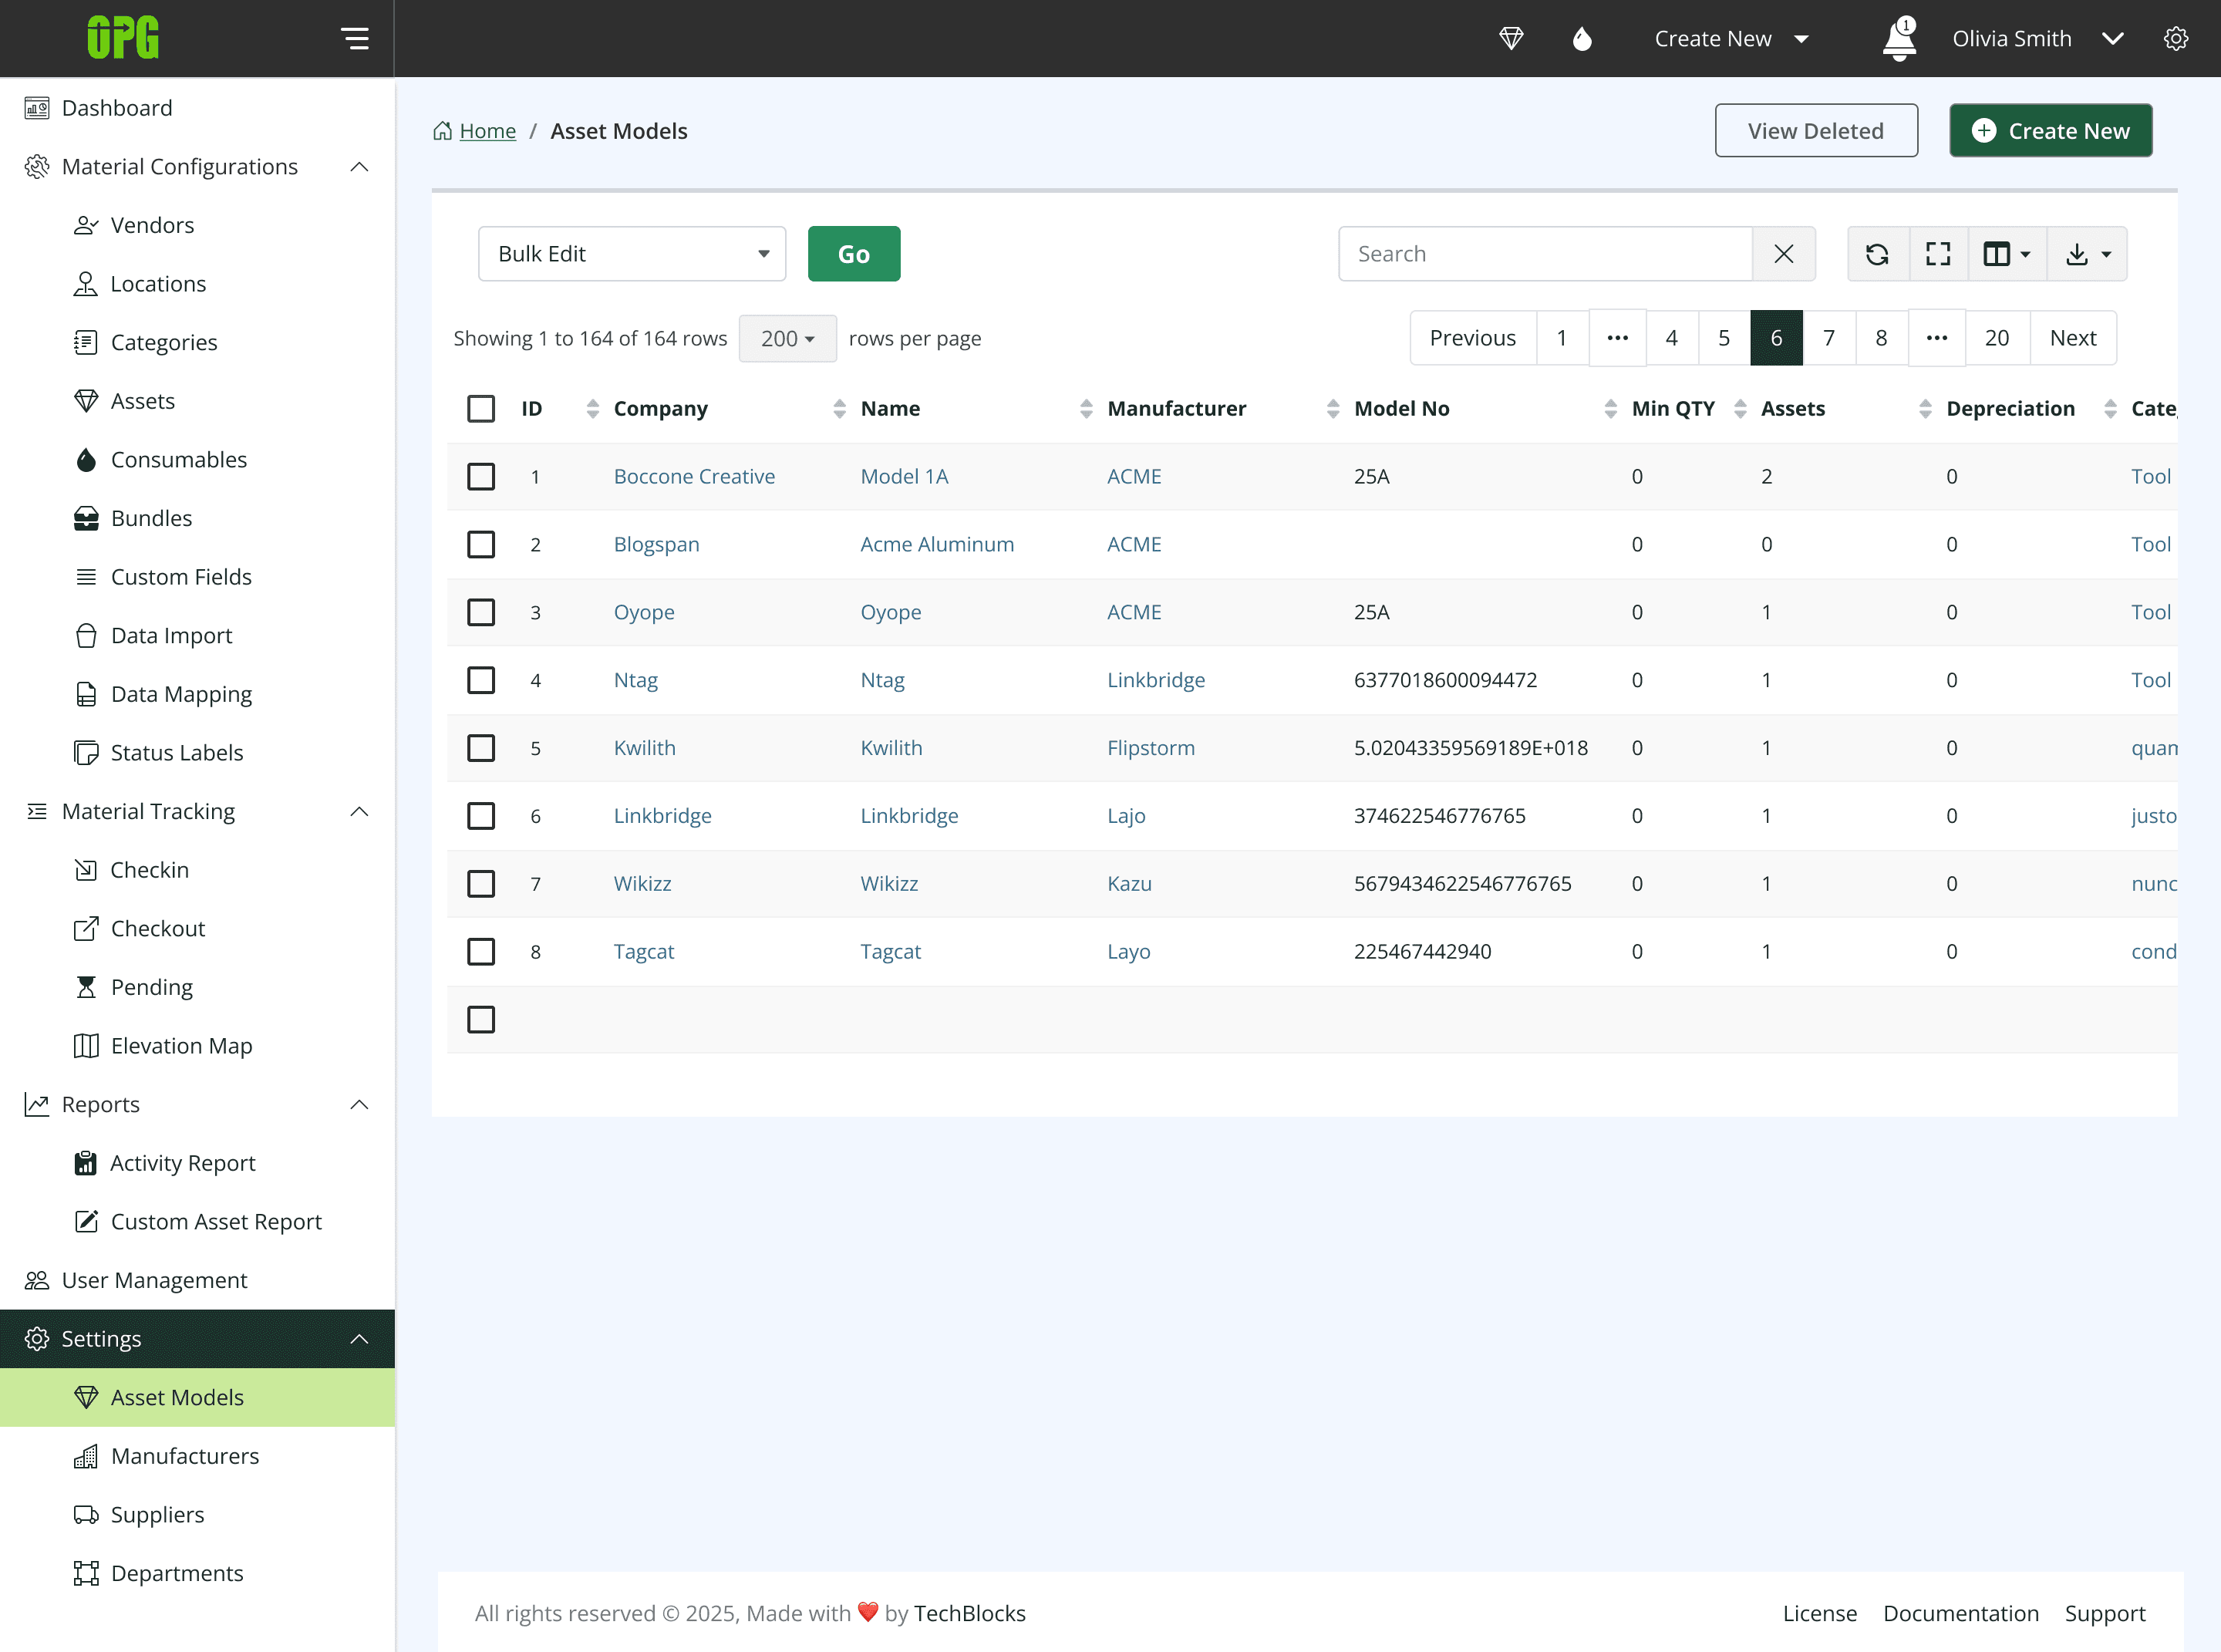Click the notification bell icon
Viewport: 2221px width, 1652px height.
1898,39
